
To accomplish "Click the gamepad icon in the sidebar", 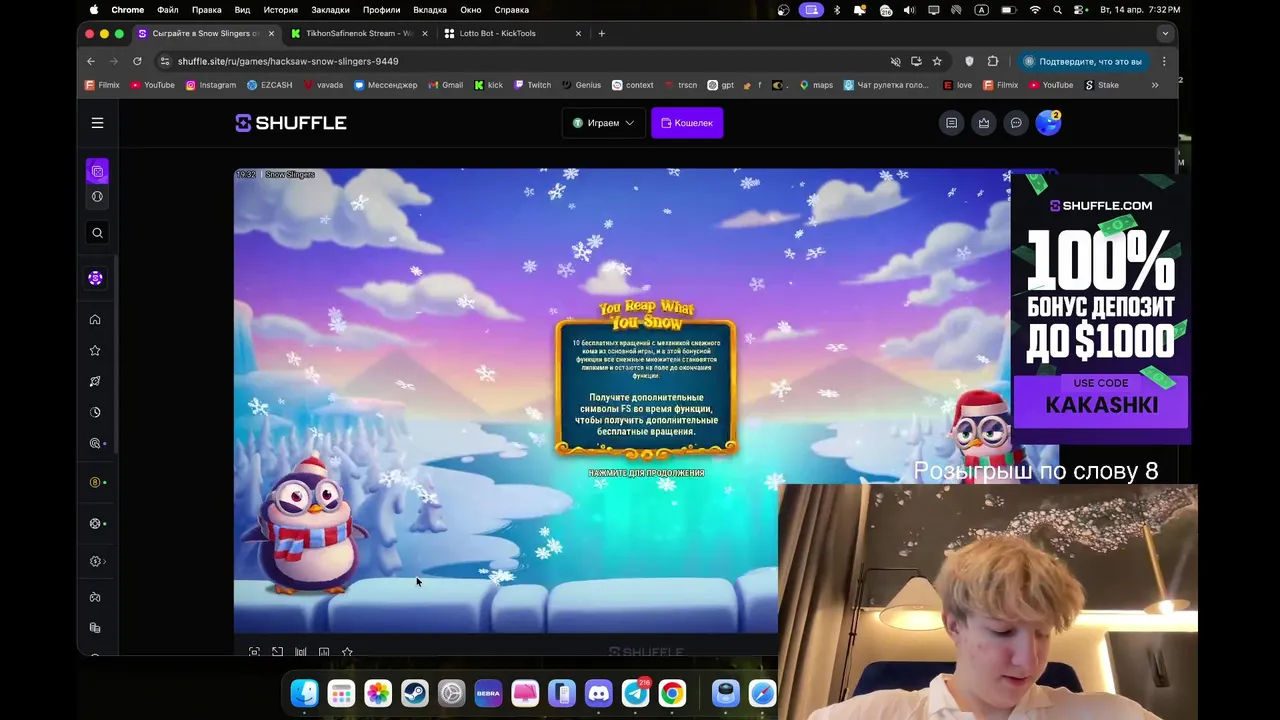I will coord(95,597).
